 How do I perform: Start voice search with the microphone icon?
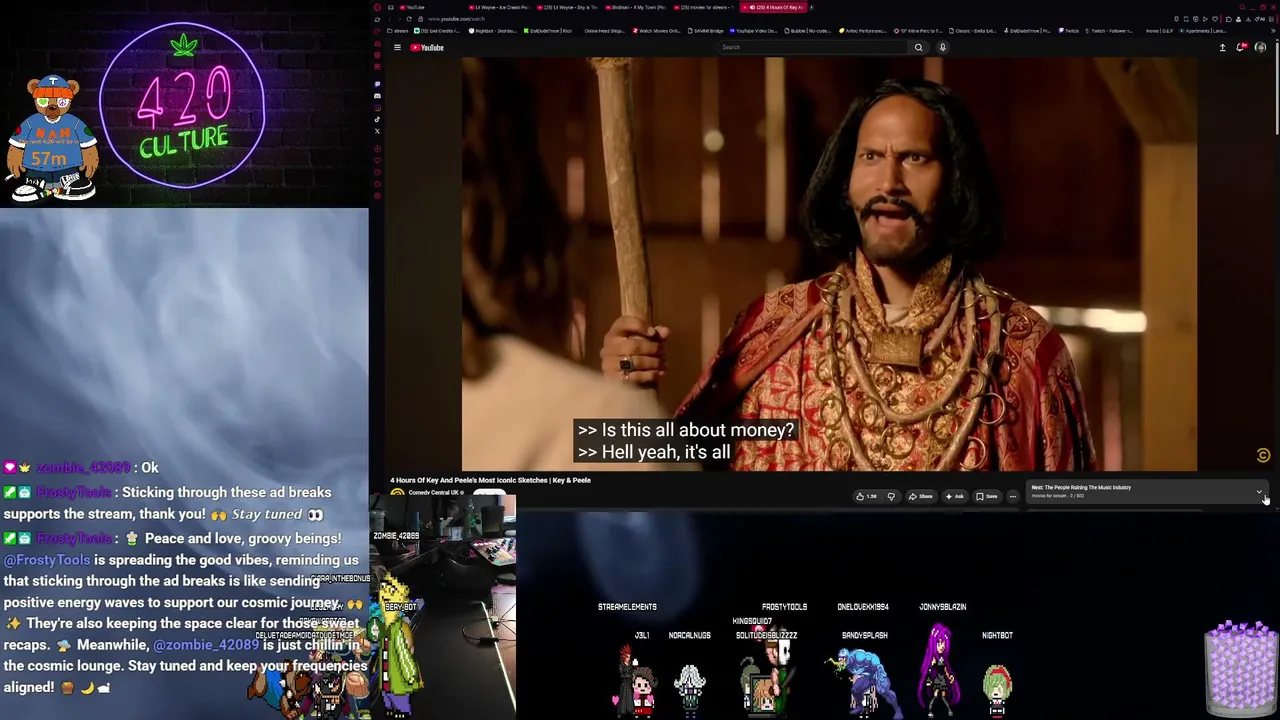click(942, 47)
